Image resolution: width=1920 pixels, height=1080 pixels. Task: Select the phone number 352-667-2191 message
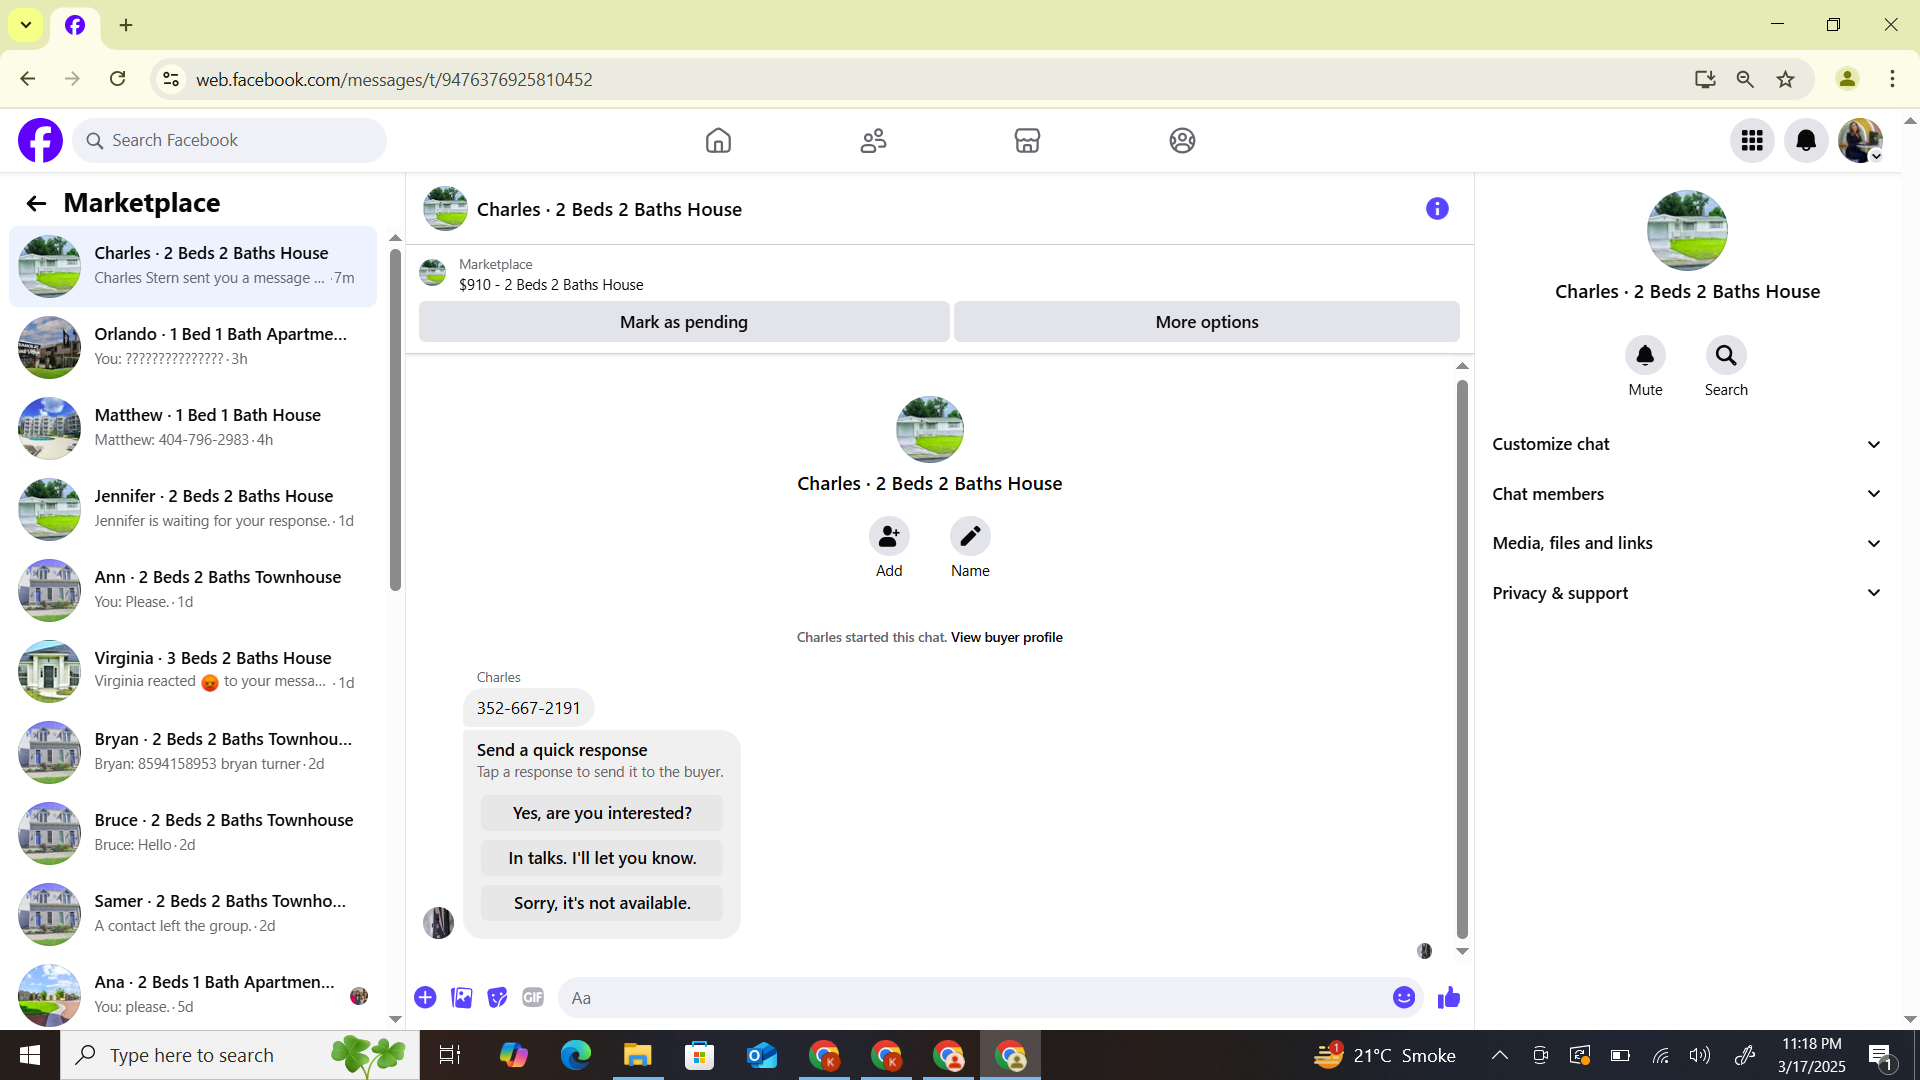[x=528, y=708]
